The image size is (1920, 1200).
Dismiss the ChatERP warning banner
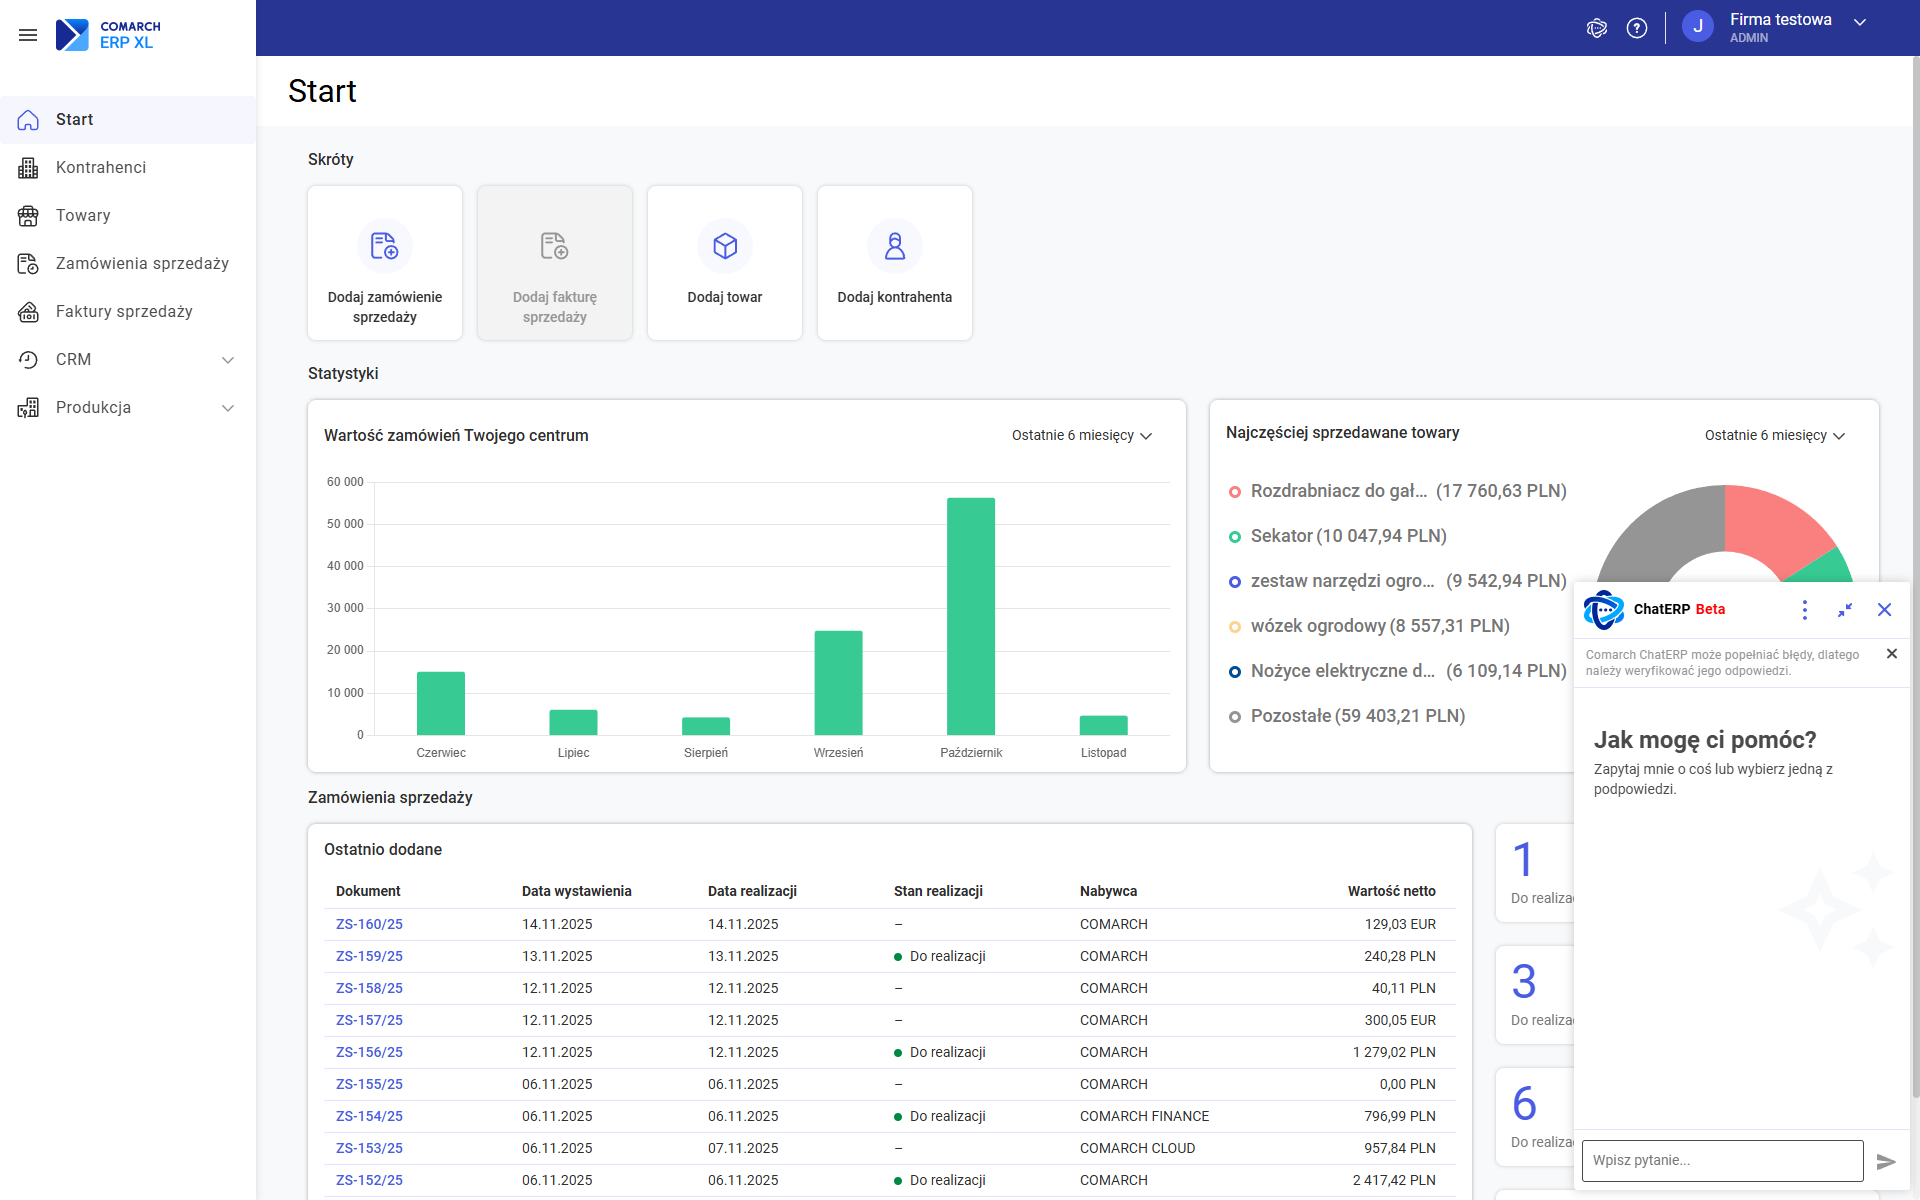1891,653
